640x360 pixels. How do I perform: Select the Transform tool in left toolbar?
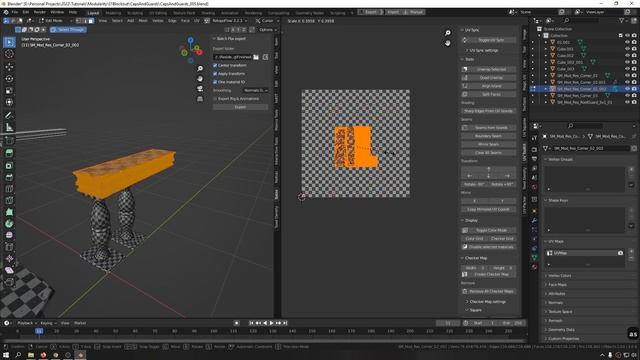click(9, 102)
